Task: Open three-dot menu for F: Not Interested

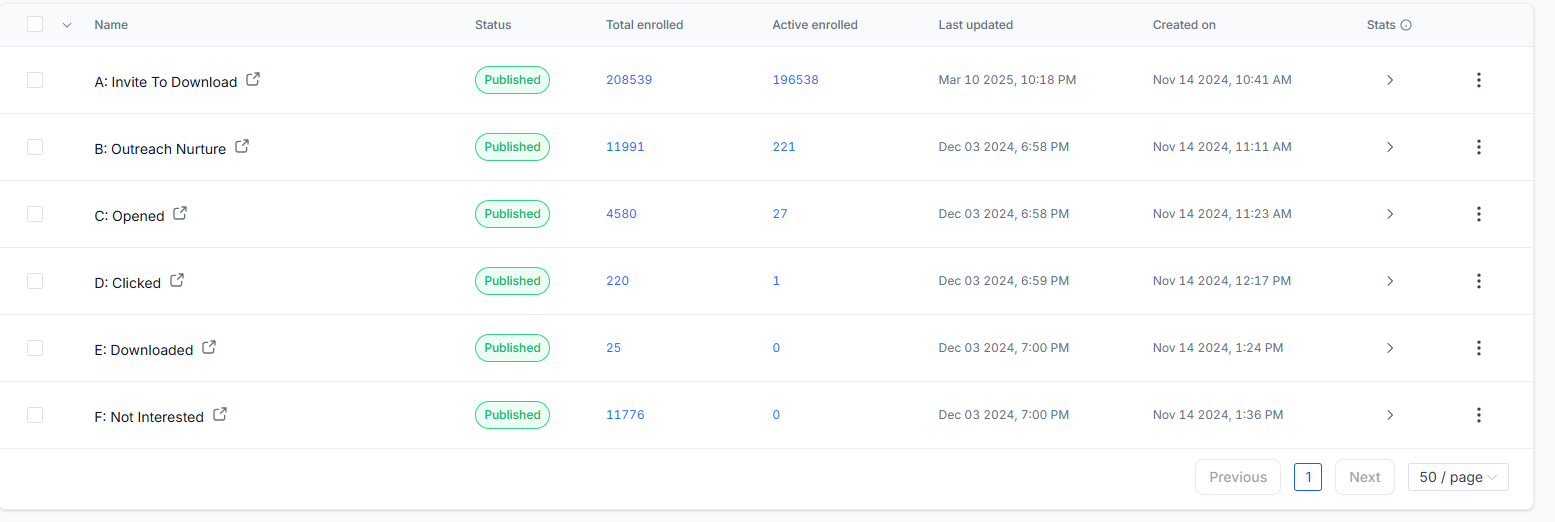Action: point(1479,415)
